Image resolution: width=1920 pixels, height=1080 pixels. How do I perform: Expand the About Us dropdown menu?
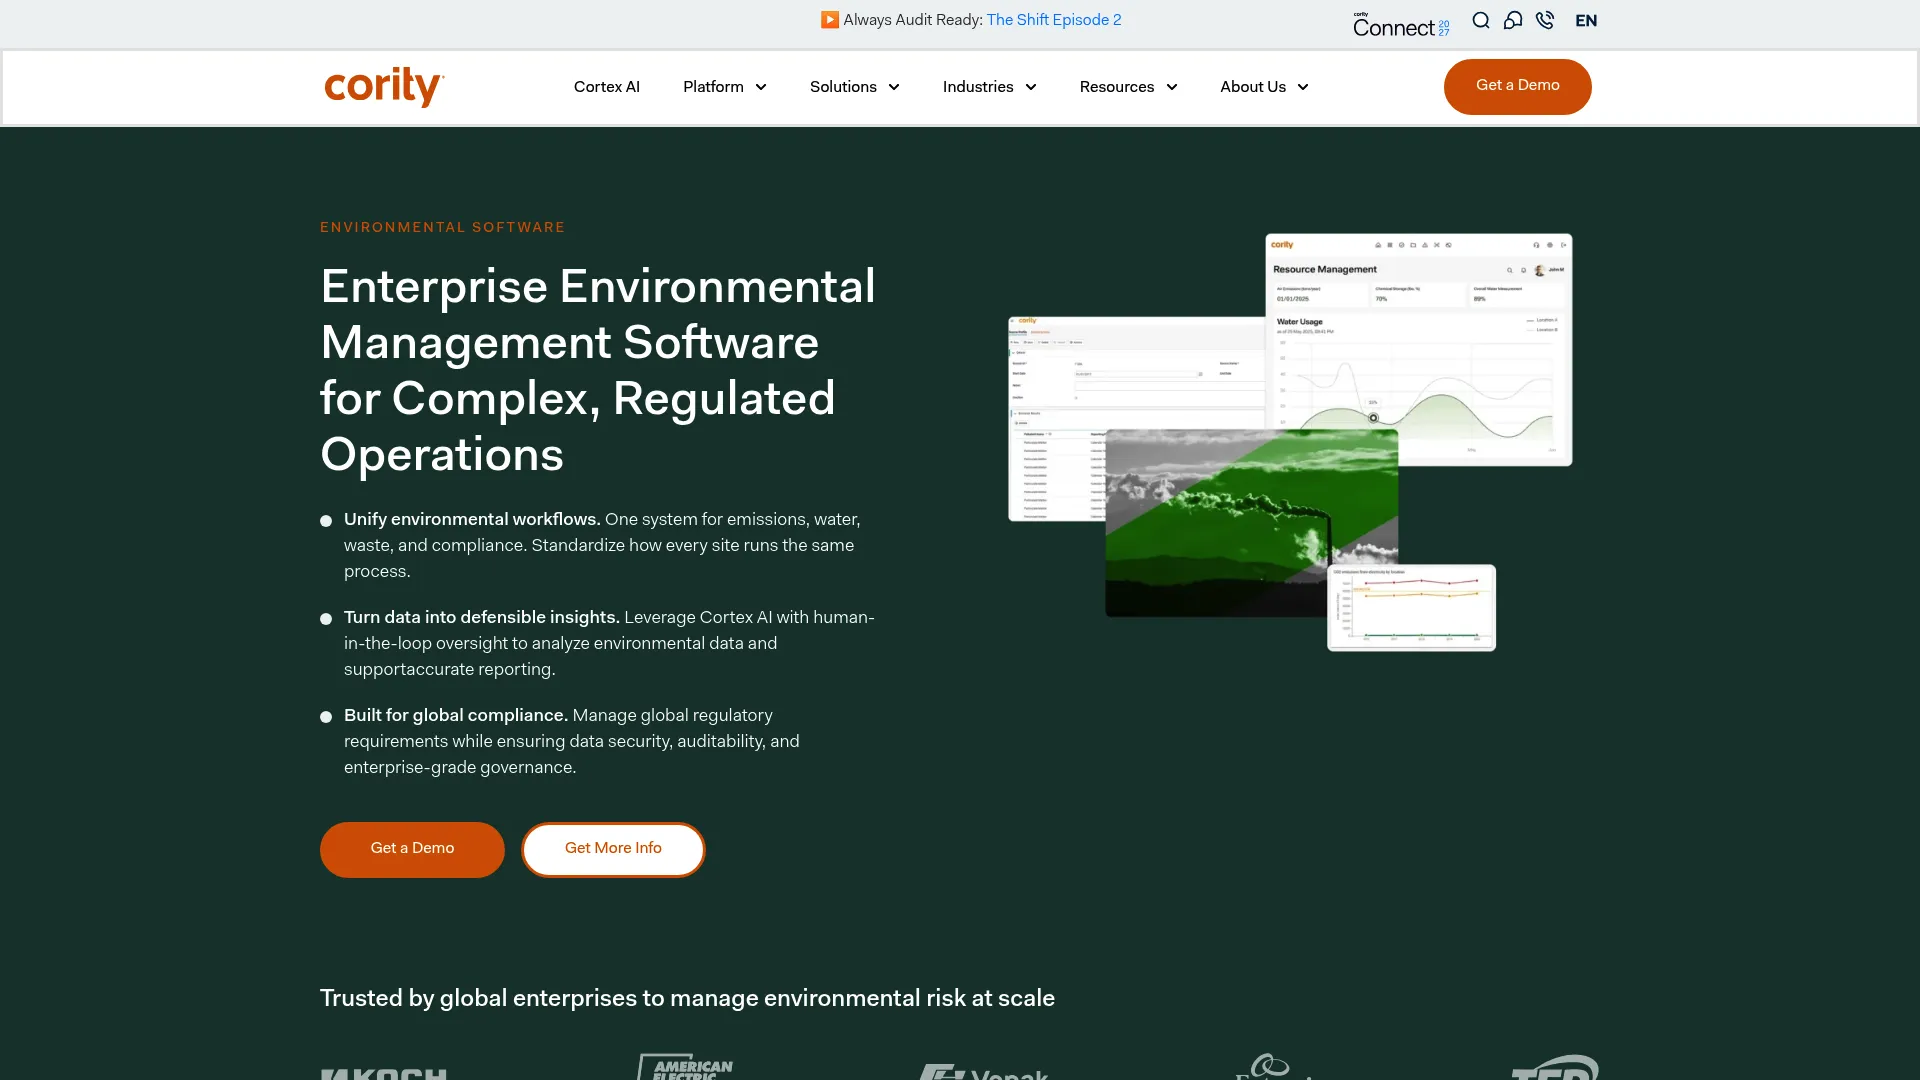(x=1265, y=87)
